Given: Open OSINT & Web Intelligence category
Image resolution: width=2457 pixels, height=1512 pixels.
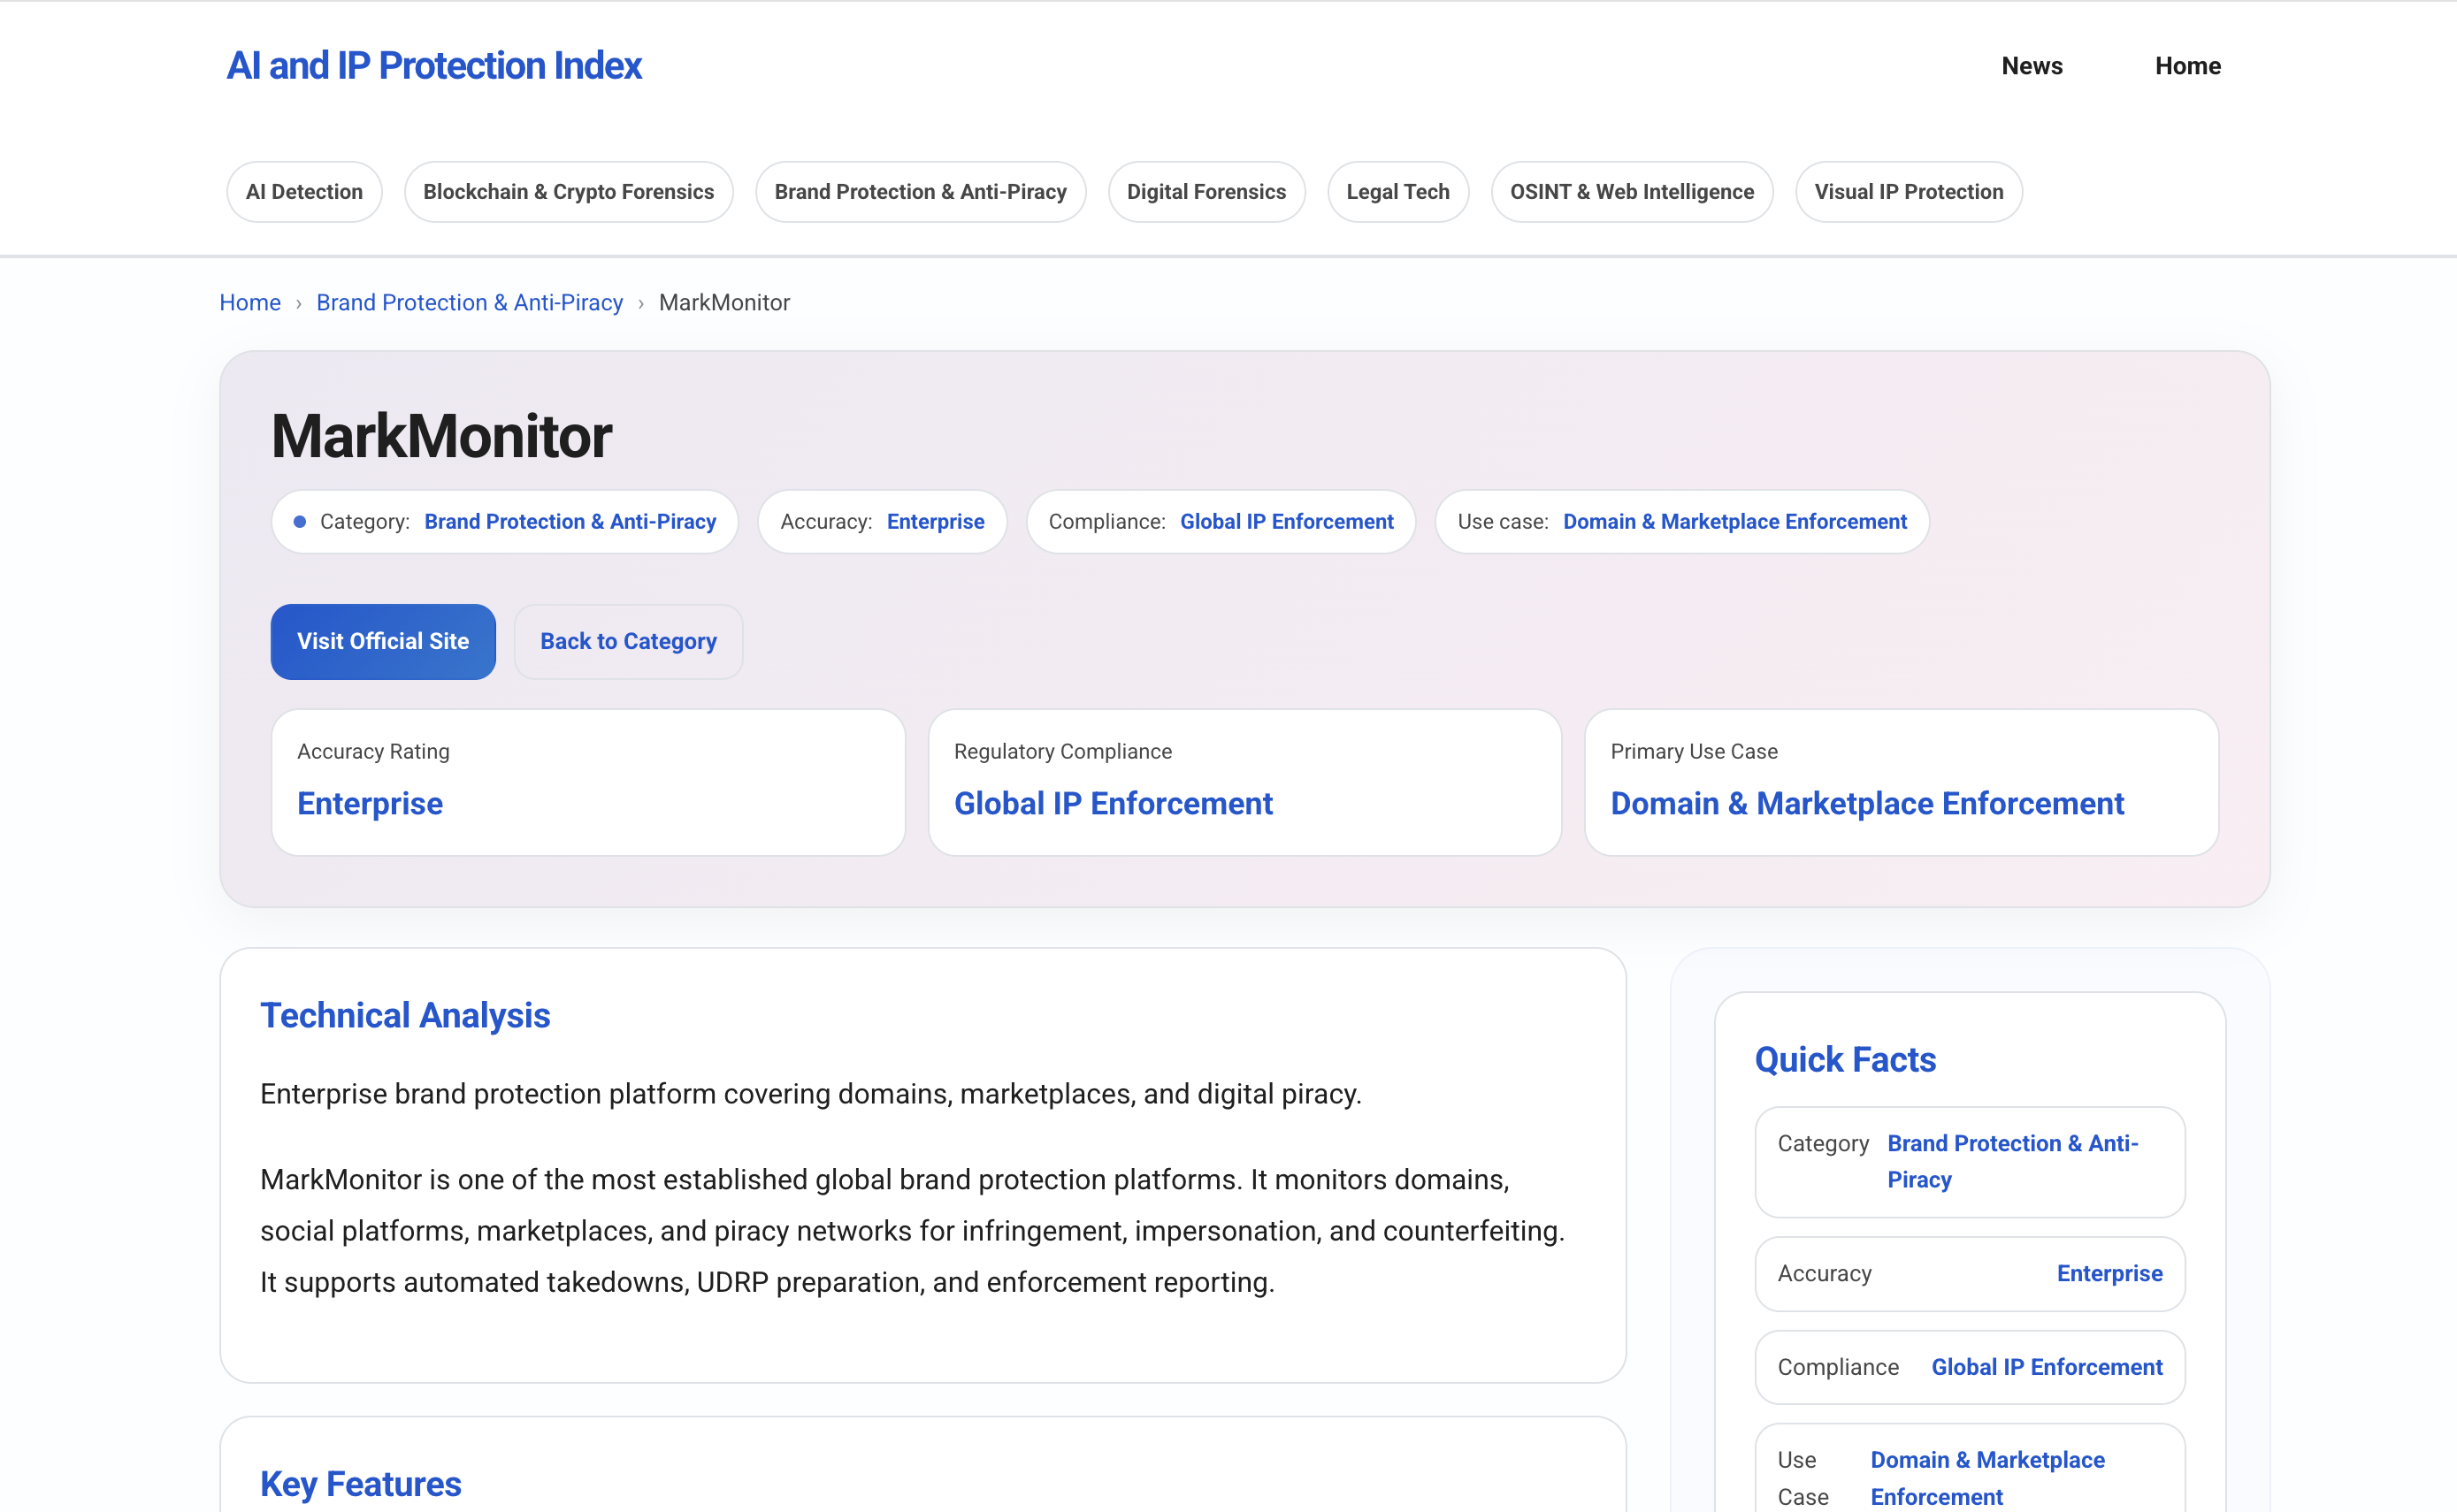Looking at the screenshot, I should tap(1631, 191).
